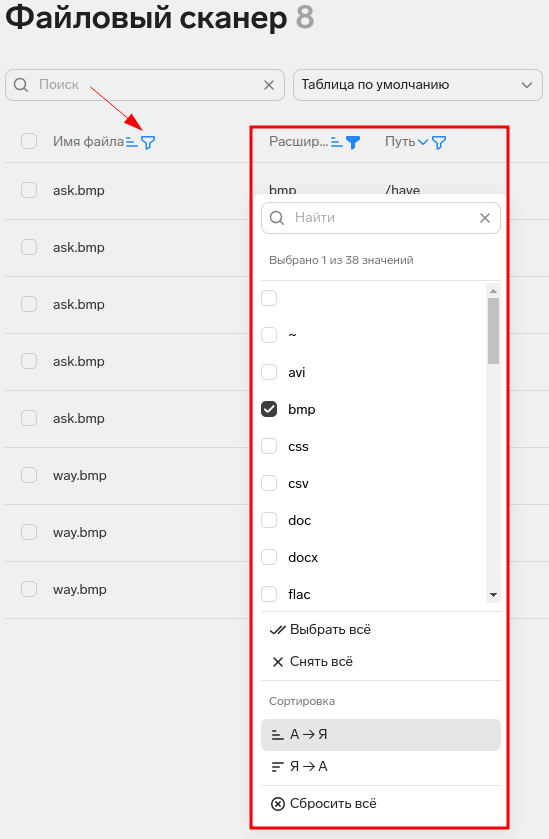Toggle the select-all checkbox in the table header
The image size is (549, 839).
point(29,141)
